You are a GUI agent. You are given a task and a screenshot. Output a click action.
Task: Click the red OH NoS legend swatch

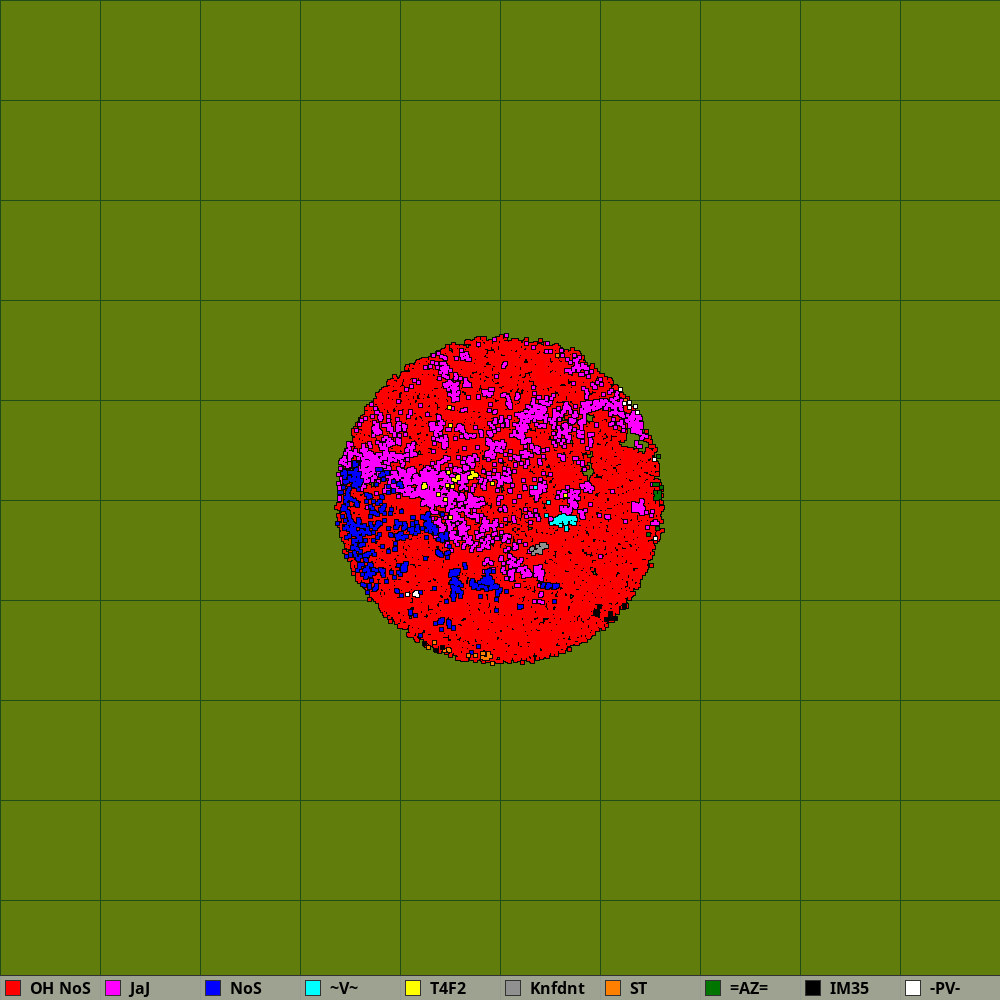pyautogui.click(x=13, y=988)
